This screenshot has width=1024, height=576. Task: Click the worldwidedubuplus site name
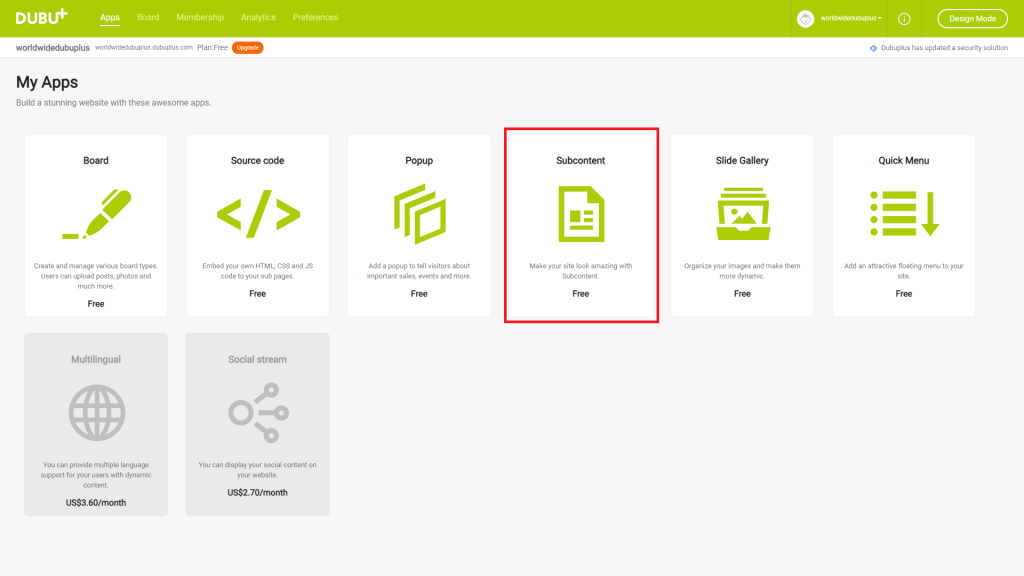click(53, 48)
